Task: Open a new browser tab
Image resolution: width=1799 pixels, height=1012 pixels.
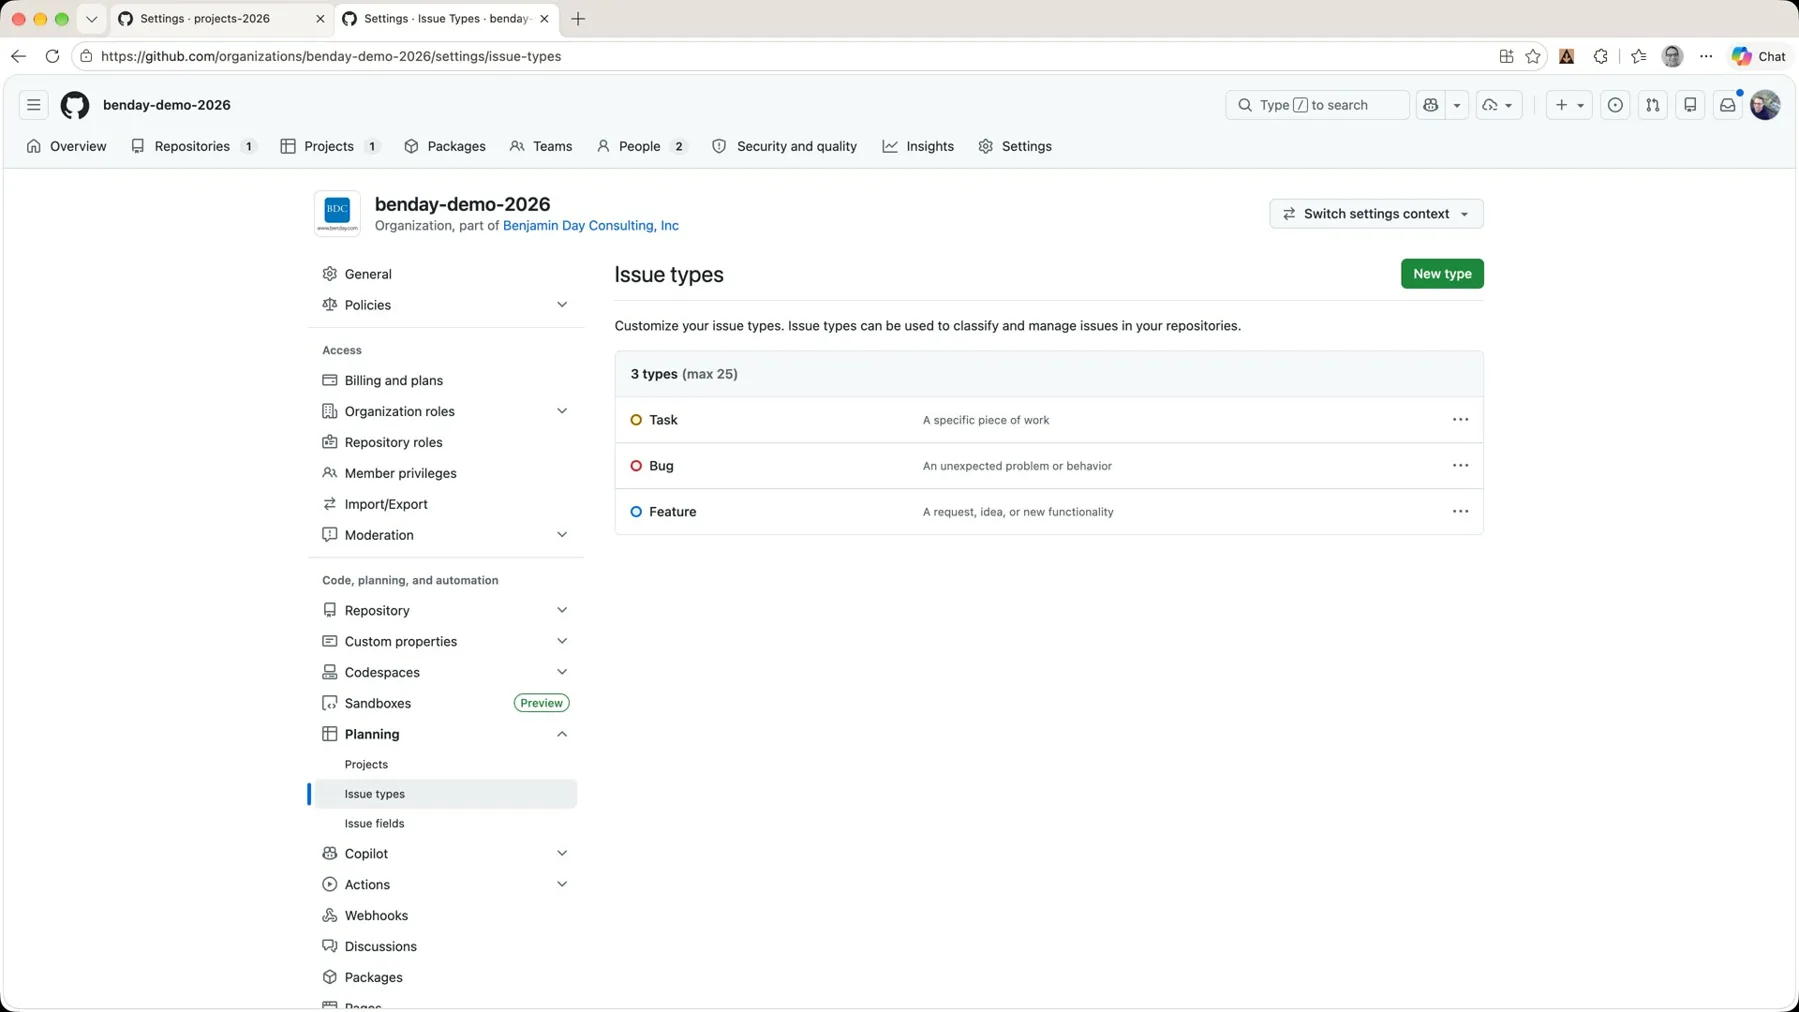Action: 578,19
